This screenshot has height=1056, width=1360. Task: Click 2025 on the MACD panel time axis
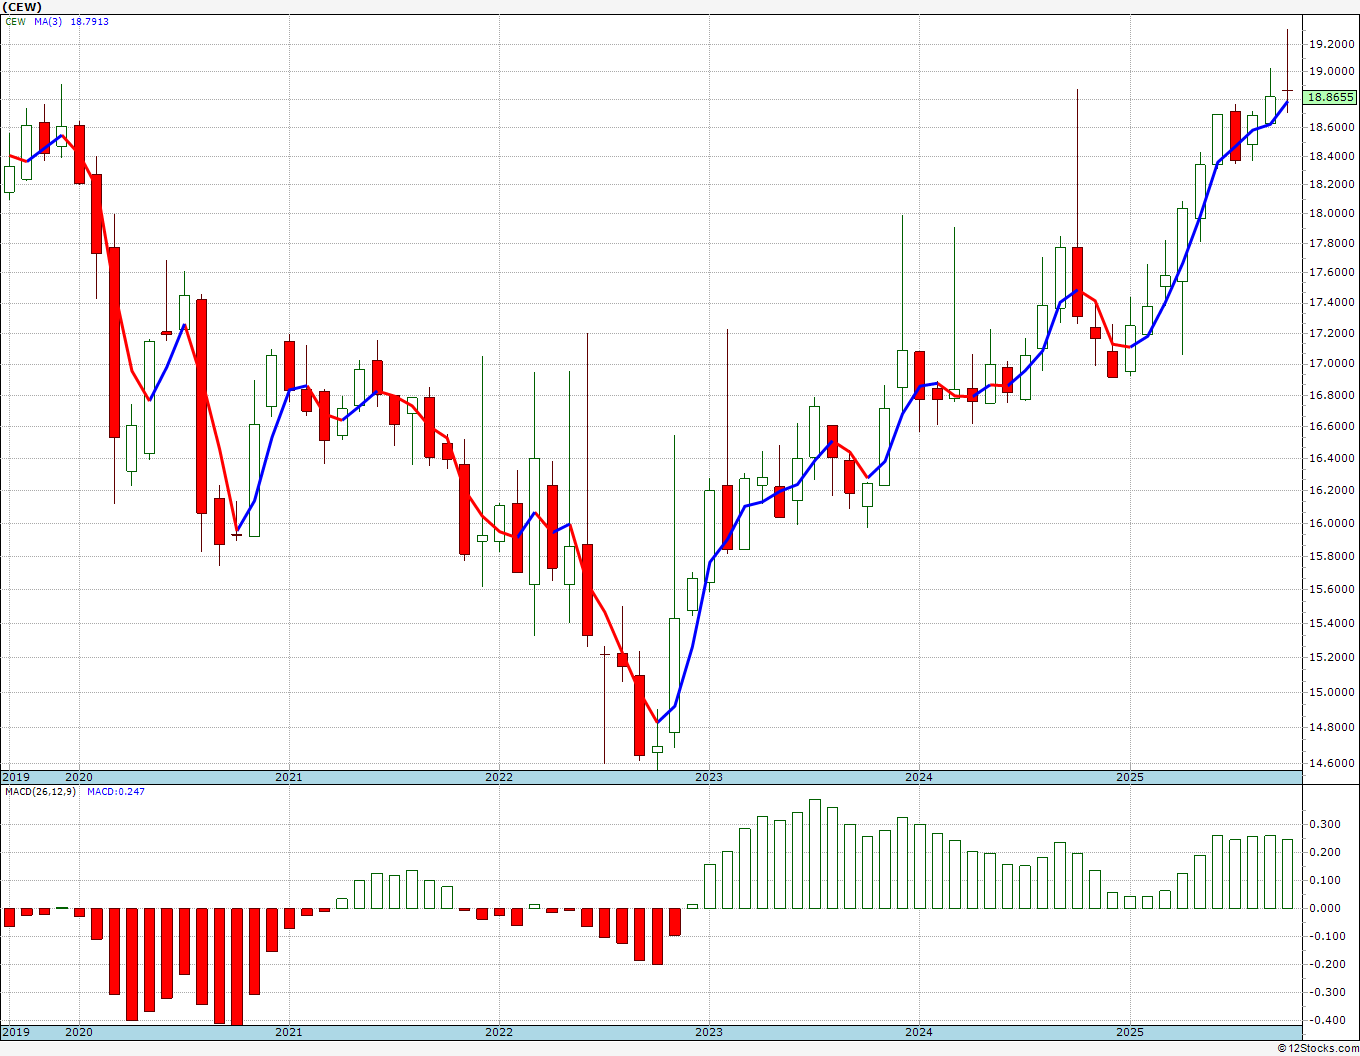point(1130,1032)
